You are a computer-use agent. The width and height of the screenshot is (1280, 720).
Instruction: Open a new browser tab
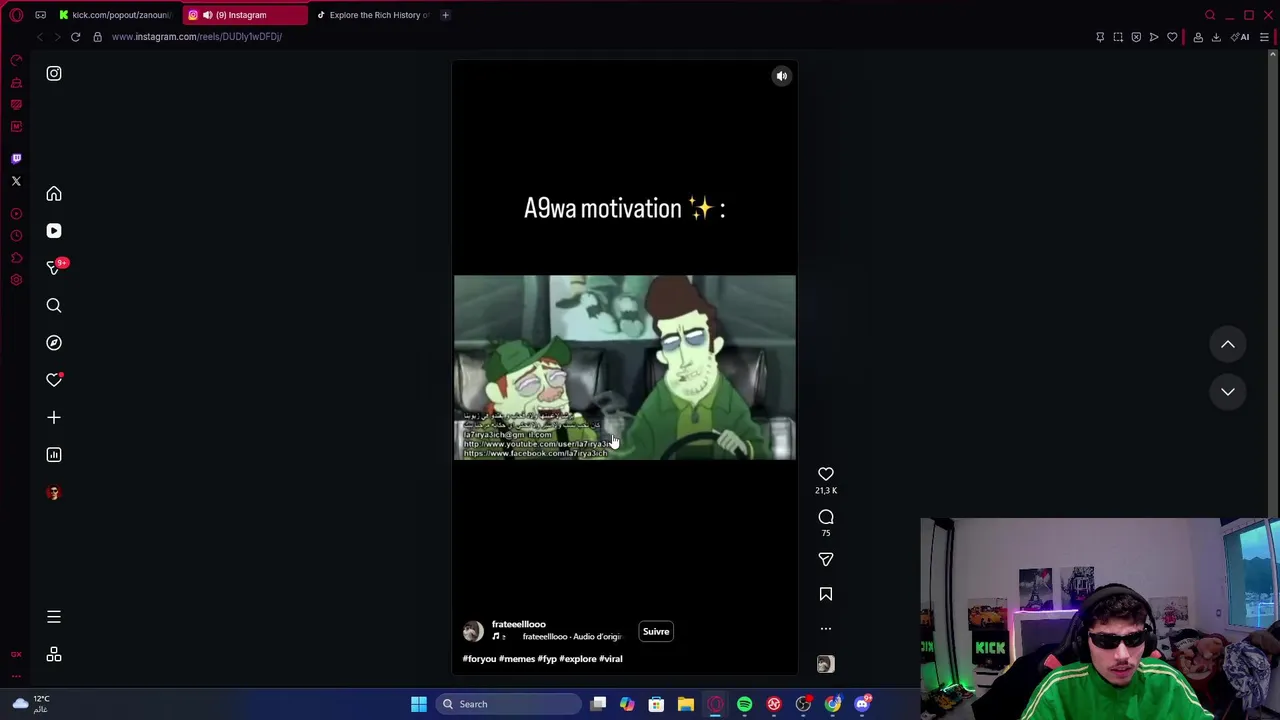(x=446, y=15)
